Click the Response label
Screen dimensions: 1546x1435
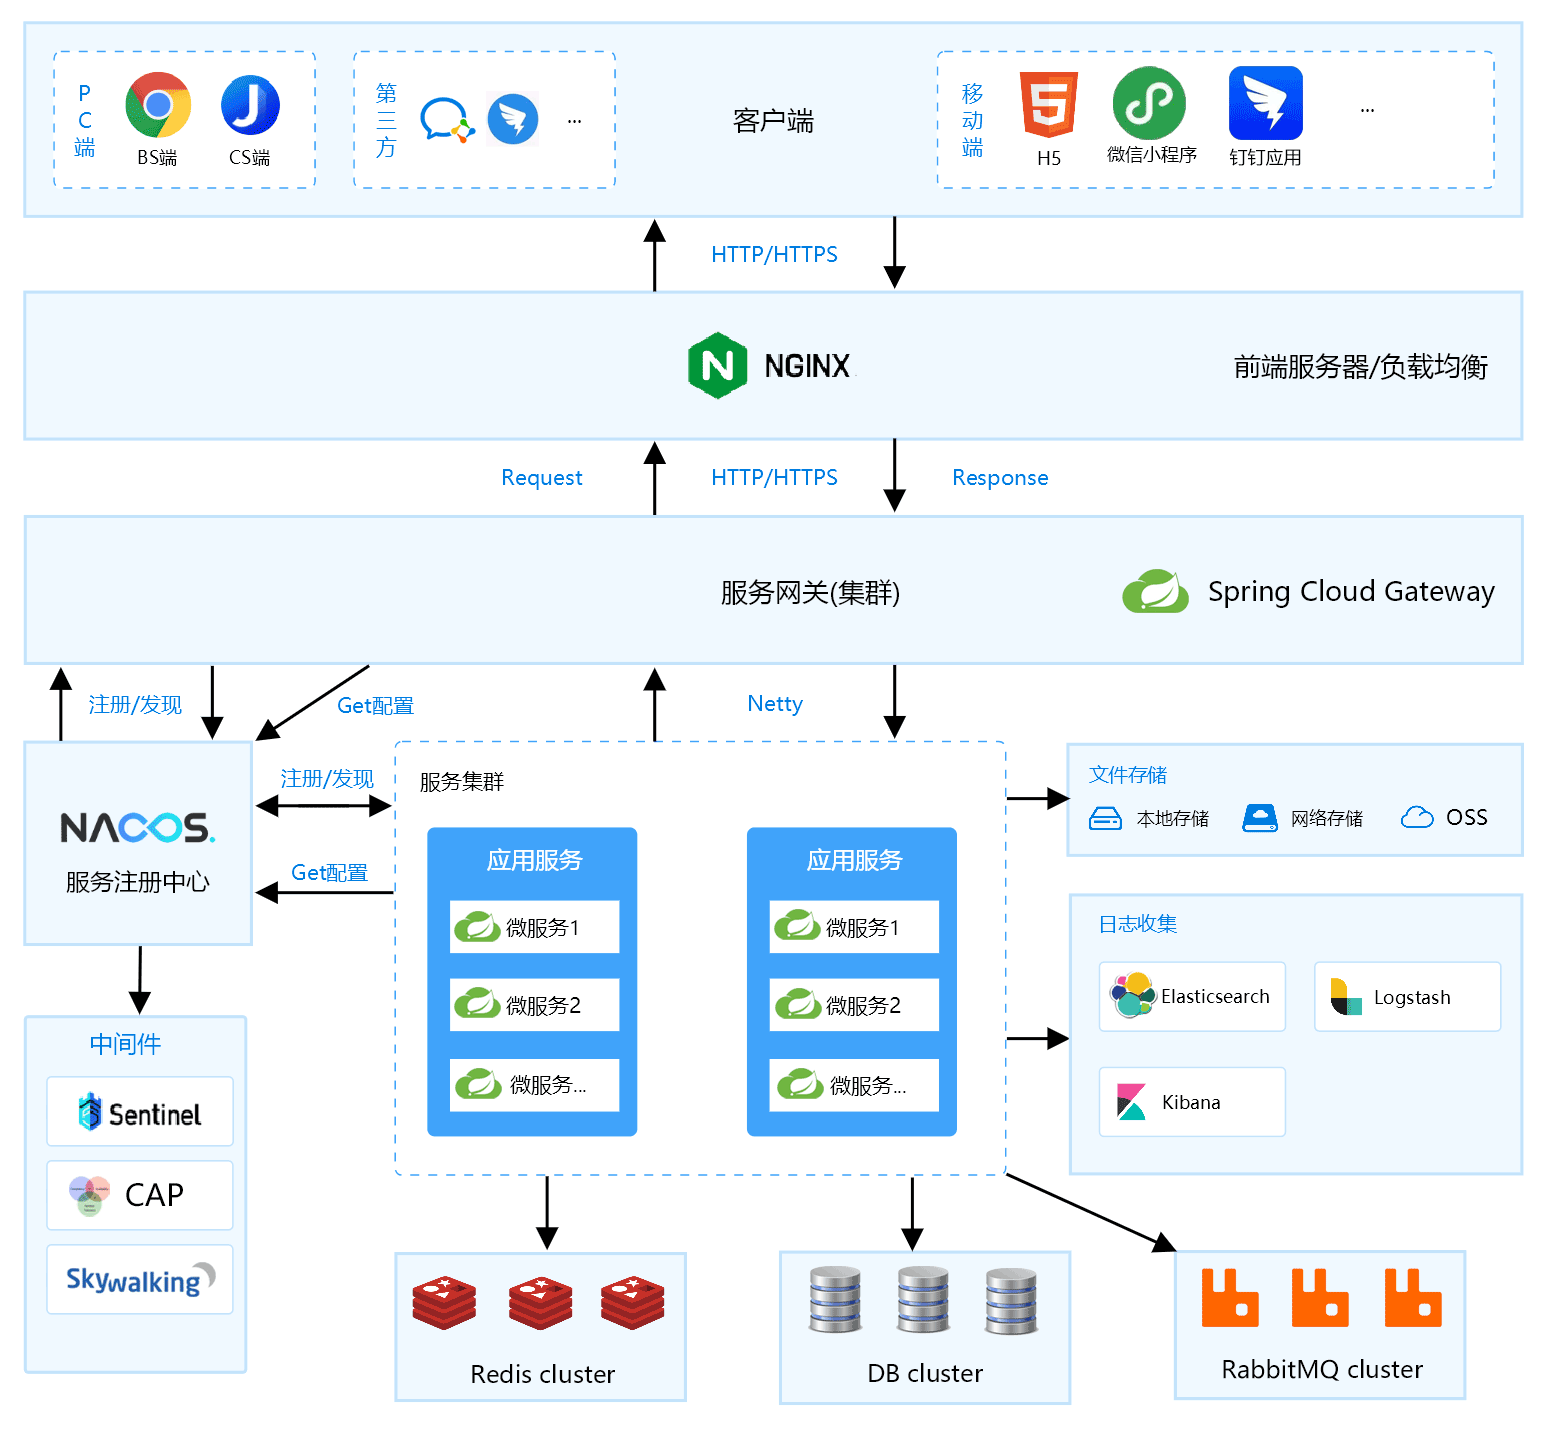click(x=1000, y=478)
